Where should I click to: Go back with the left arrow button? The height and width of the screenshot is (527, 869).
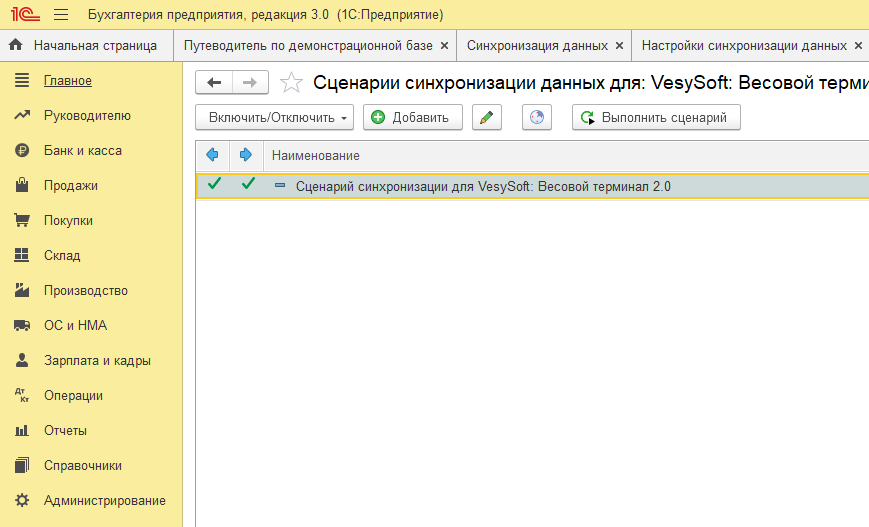214,83
